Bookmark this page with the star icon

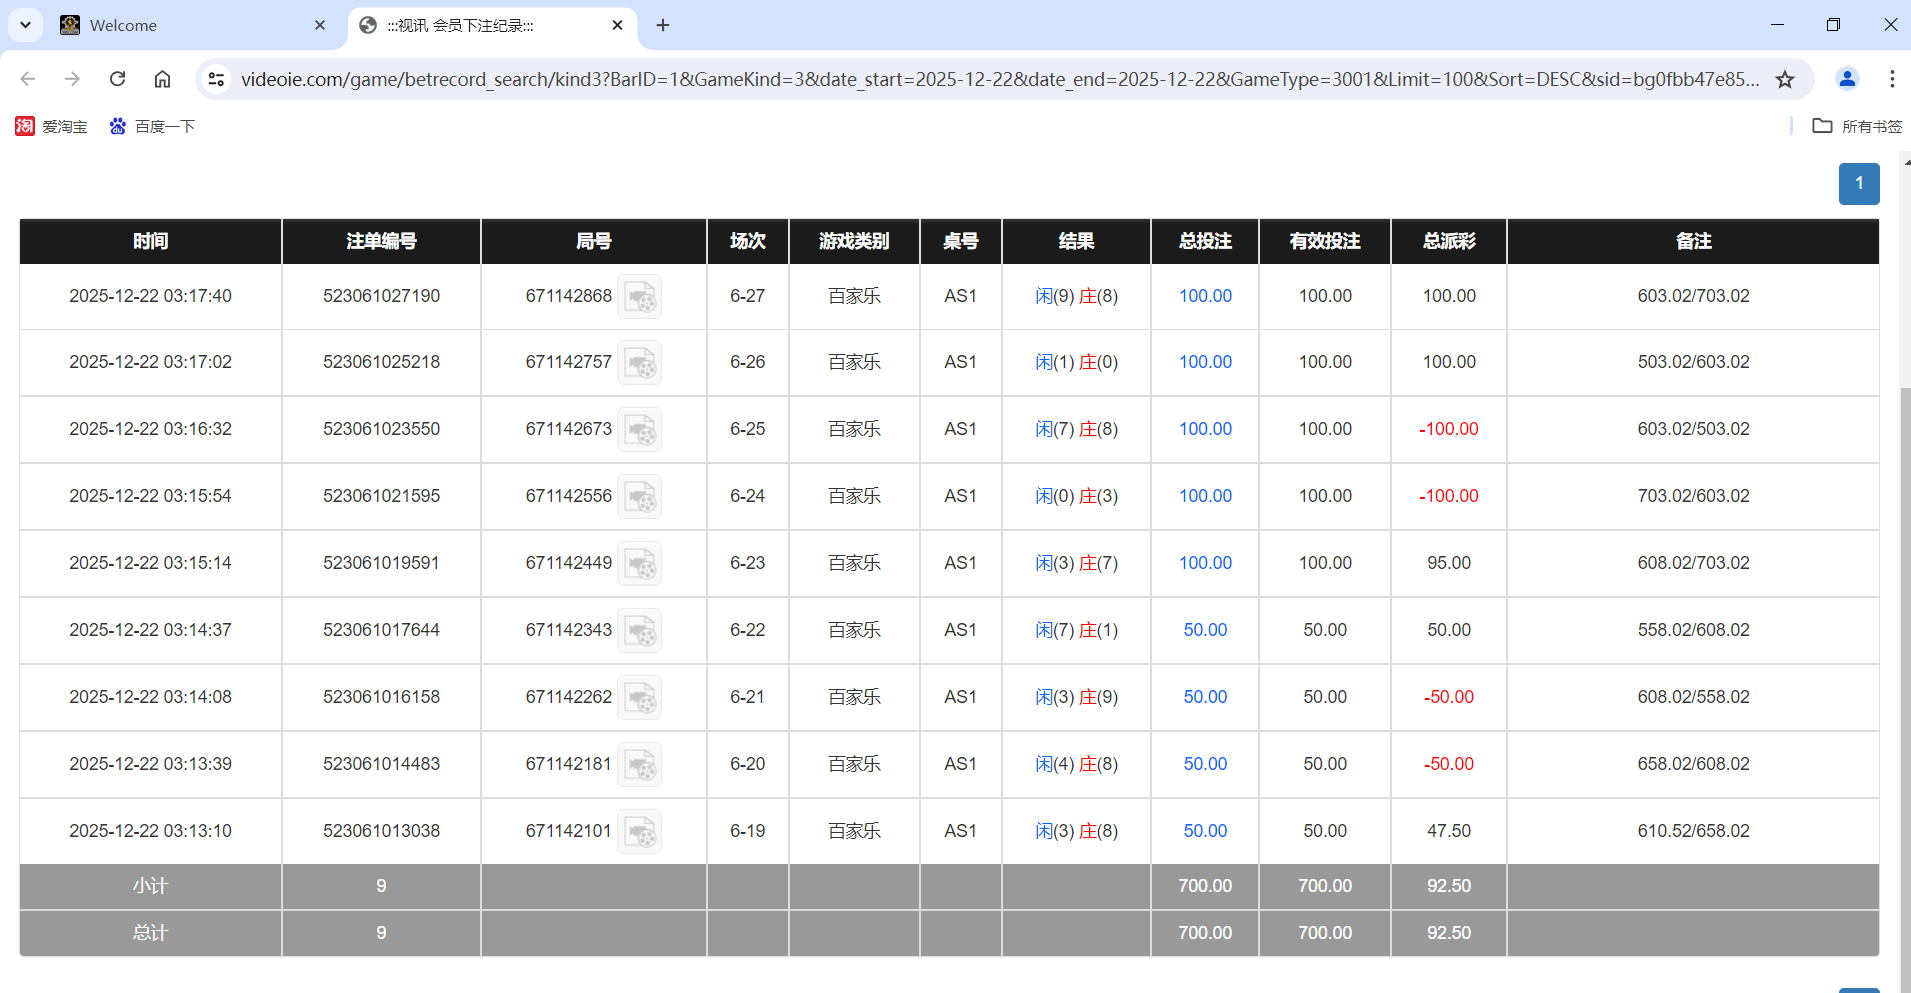[1785, 79]
